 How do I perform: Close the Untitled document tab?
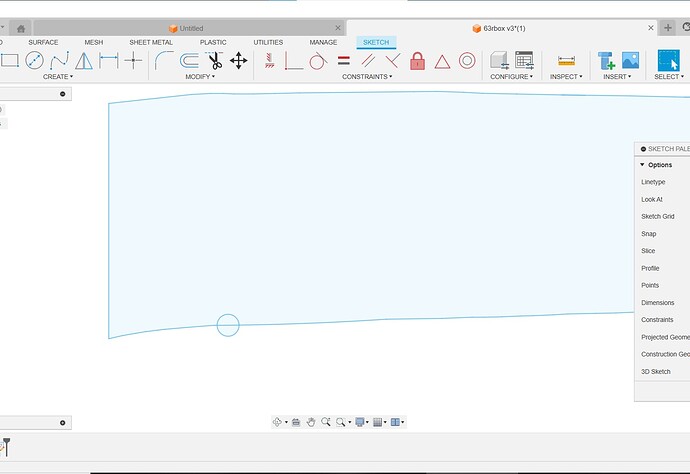tap(338, 28)
